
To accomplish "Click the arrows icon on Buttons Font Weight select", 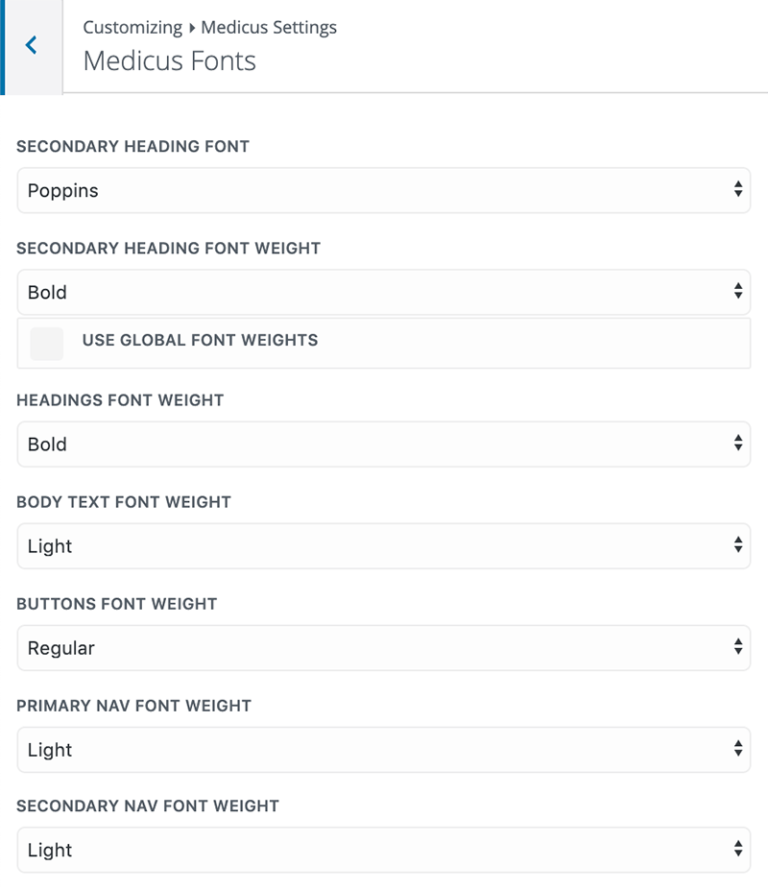I will click(737, 647).
